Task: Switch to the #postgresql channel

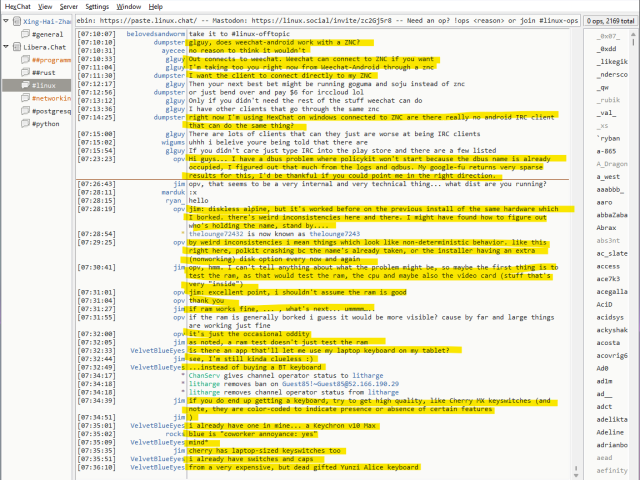Action: click(51, 111)
